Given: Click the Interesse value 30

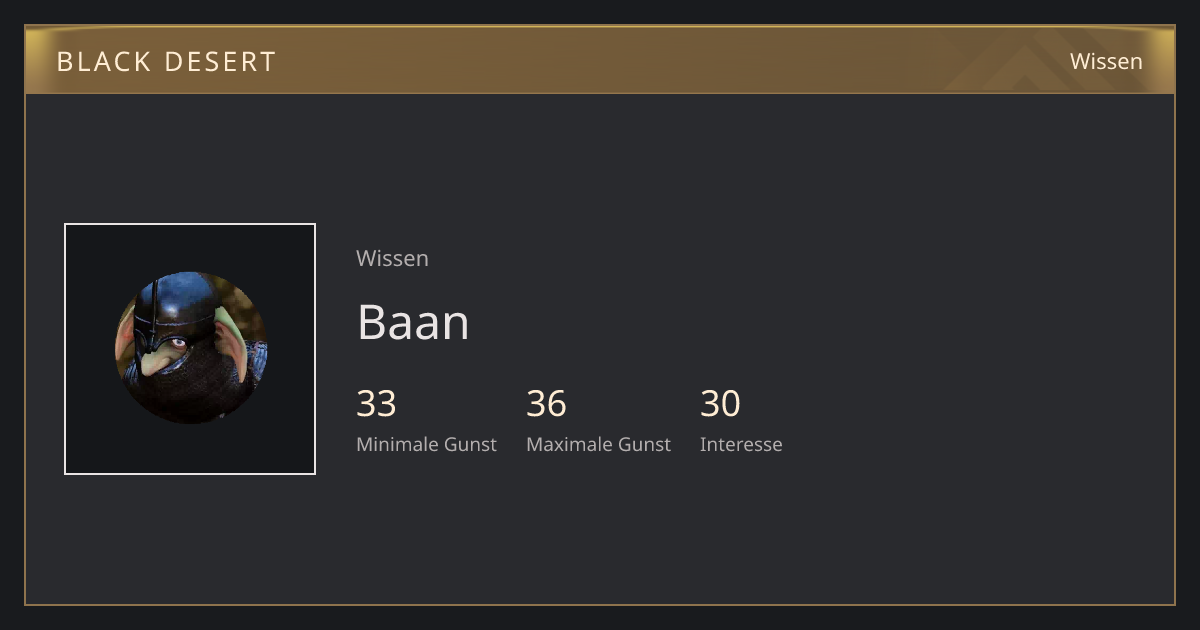Looking at the screenshot, I should (x=720, y=404).
